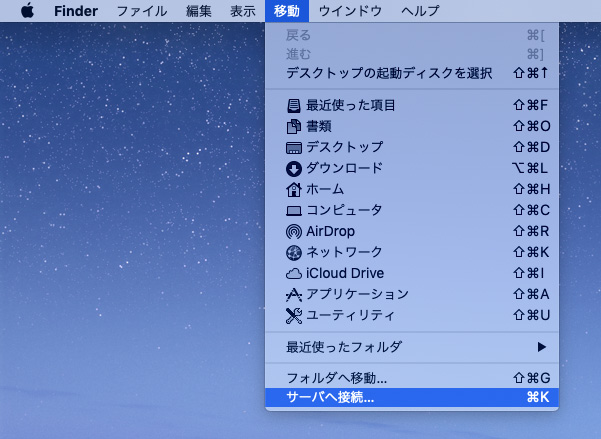Open the Finder application menu
Viewport: 601px width, 439px height.
pyautogui.click(x=76, y=11)
